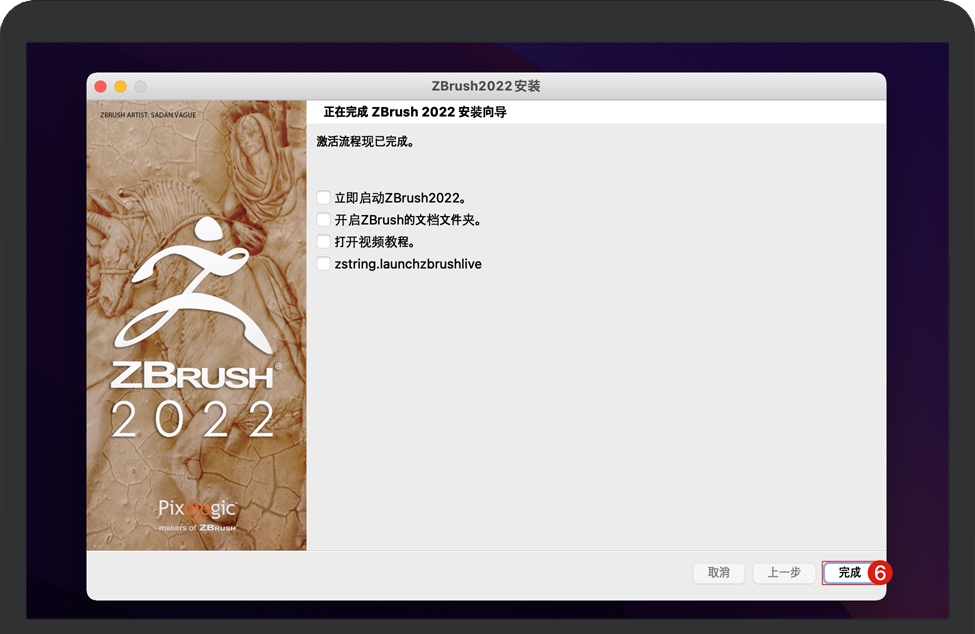The height and width of the screenshot is (634, 975).
Task: Click the ZBrush 2022 splash artwork
Action: (x=196, y=325)
